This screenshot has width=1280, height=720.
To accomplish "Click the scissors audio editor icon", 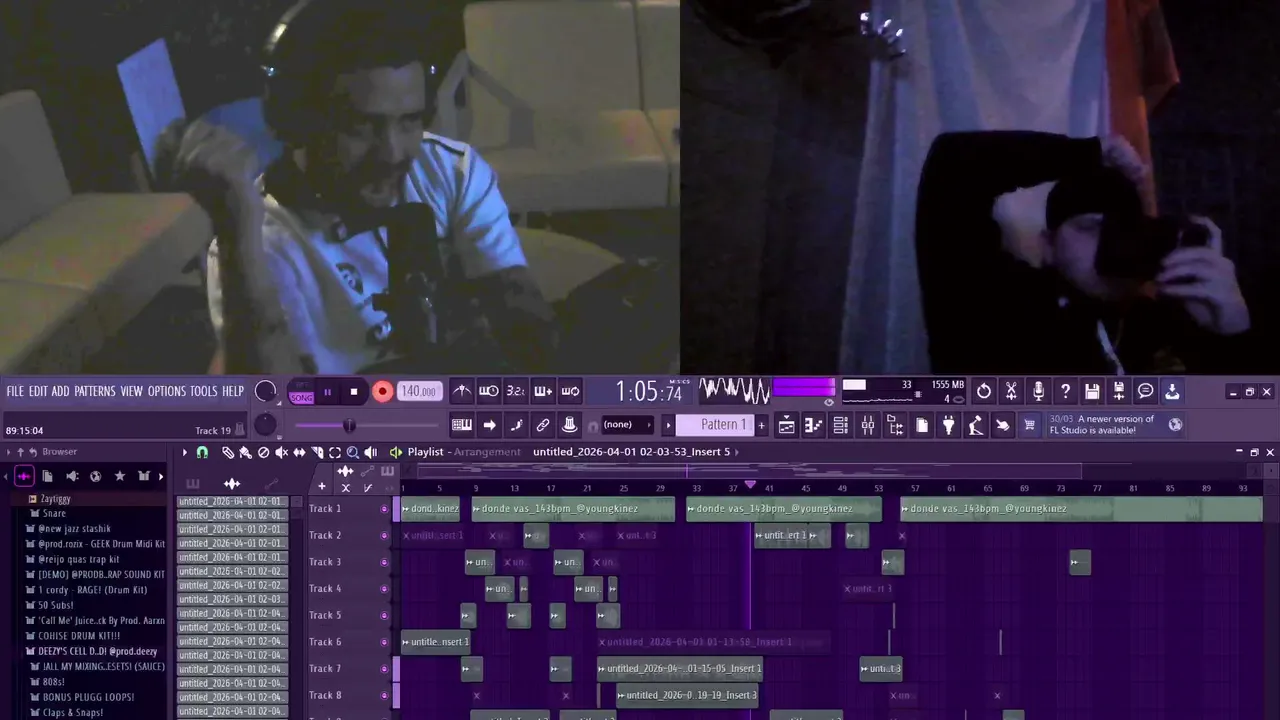I will [1011, 391].
